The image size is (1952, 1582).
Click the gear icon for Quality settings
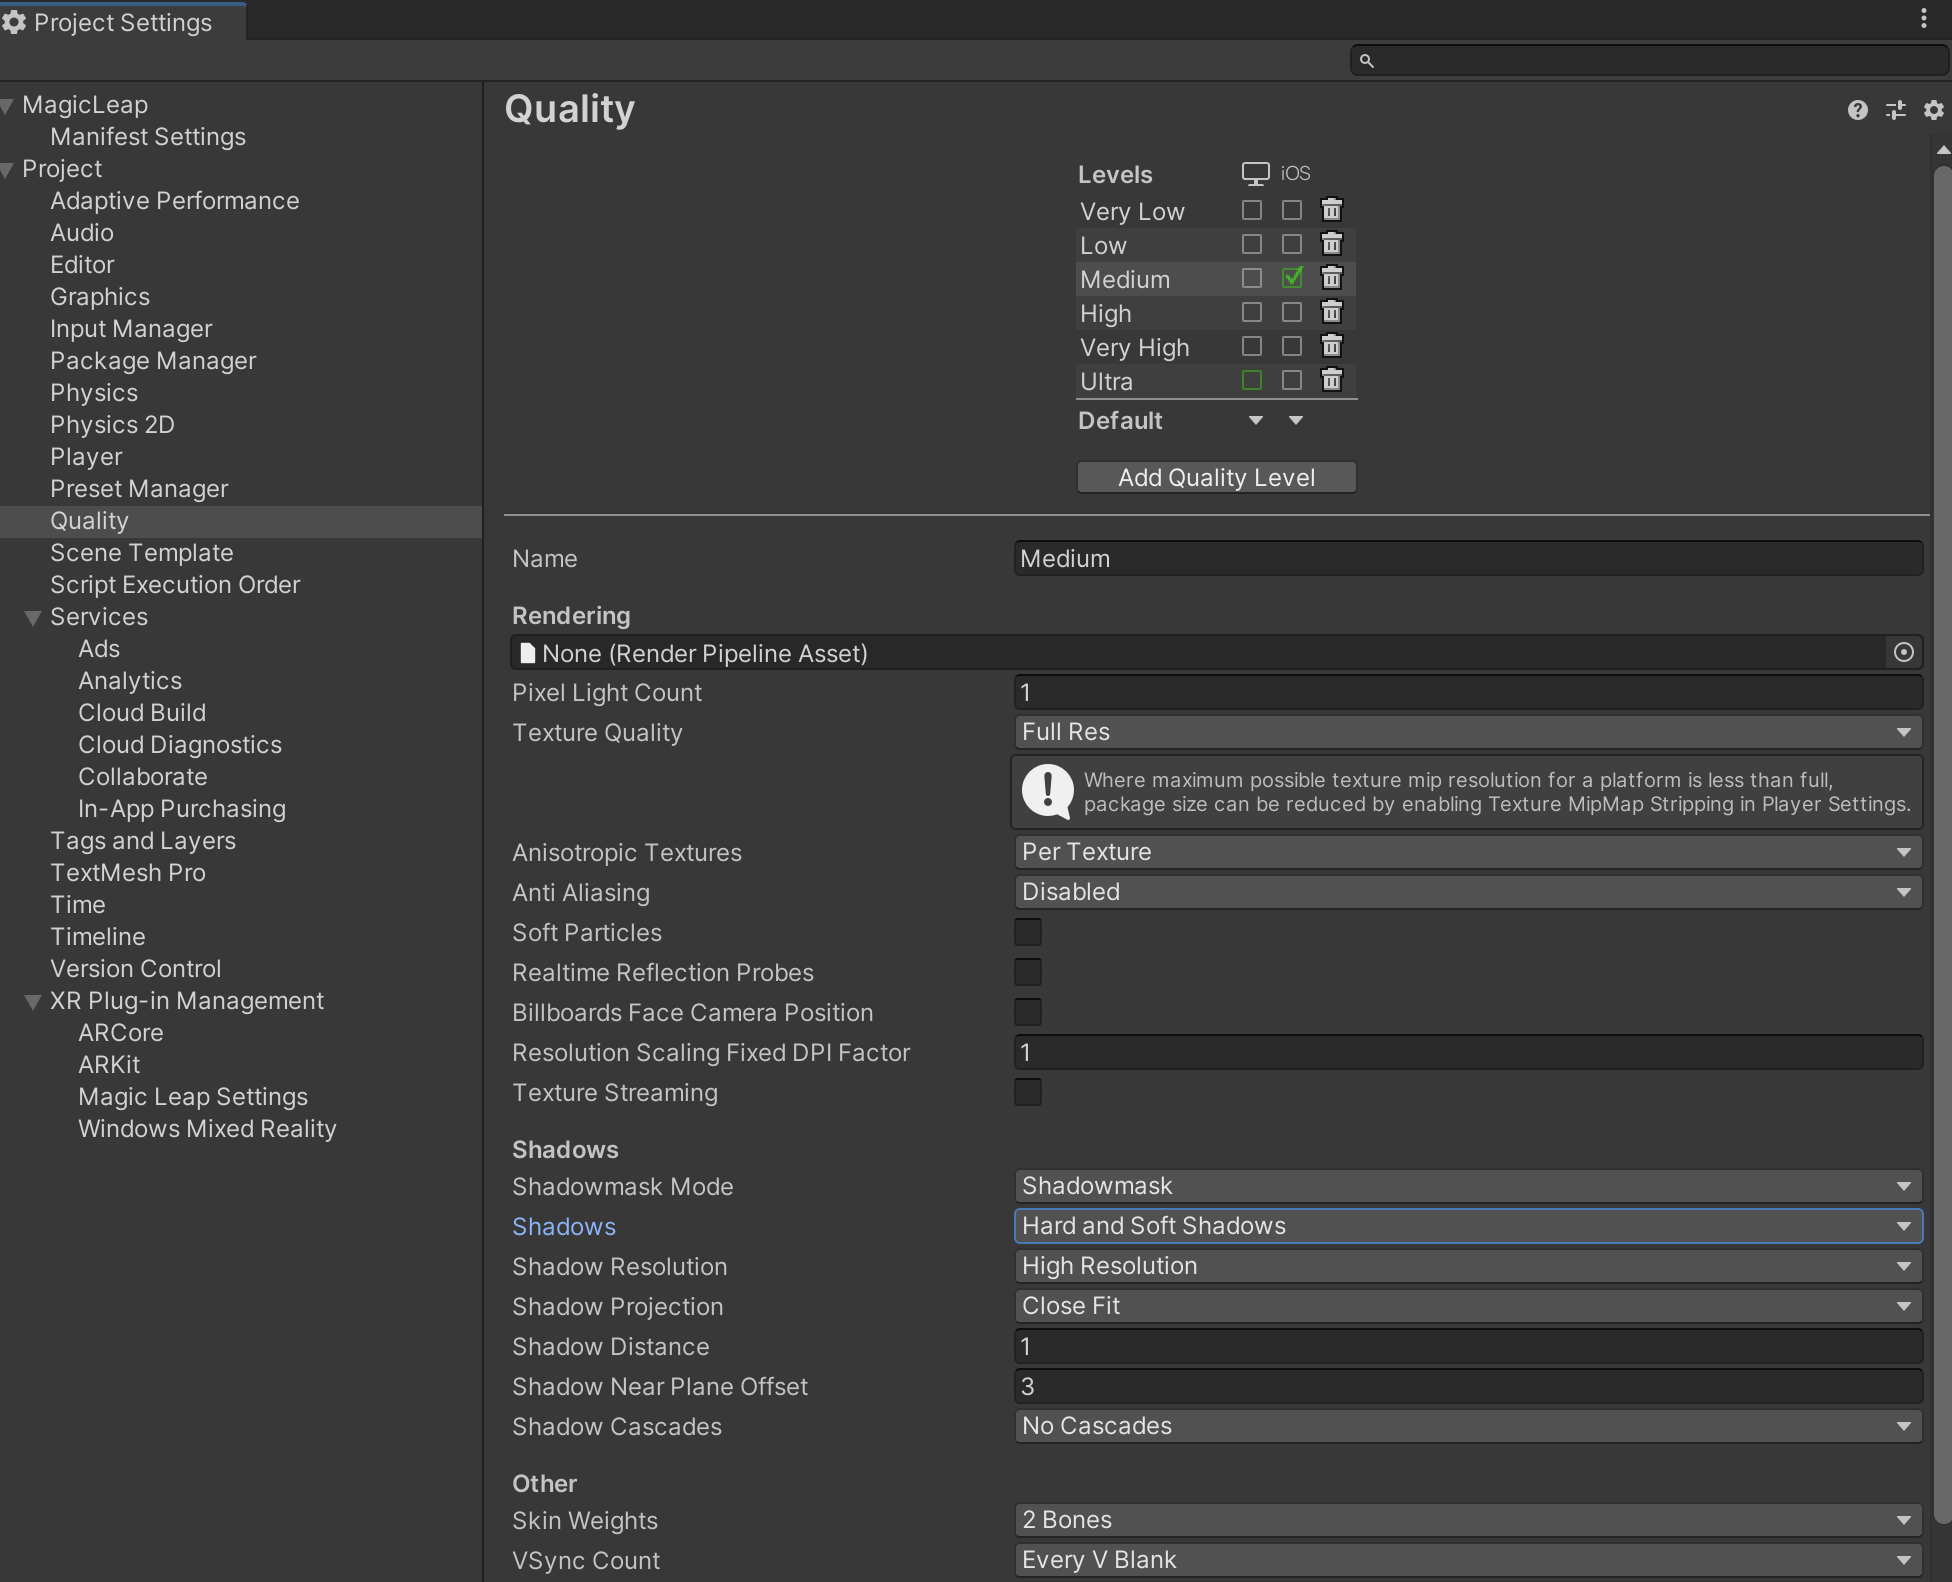(1933, 110)
